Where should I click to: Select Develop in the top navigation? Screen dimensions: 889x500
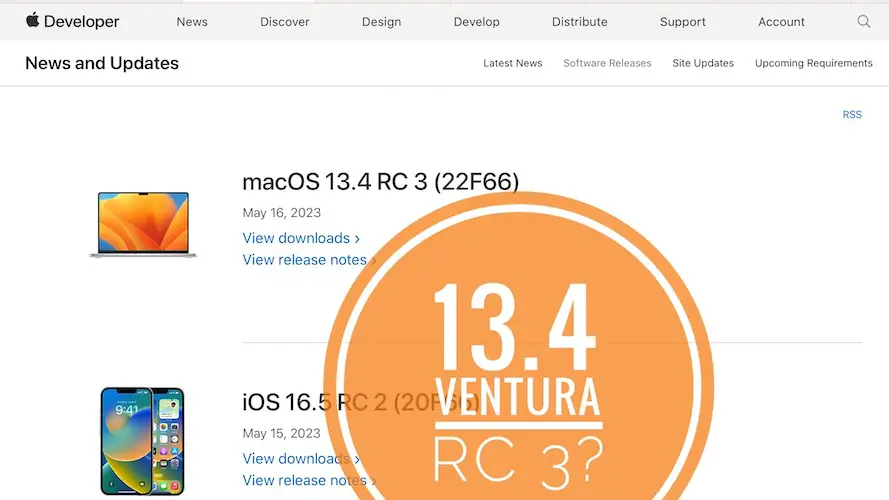click(x=476, y=22)
